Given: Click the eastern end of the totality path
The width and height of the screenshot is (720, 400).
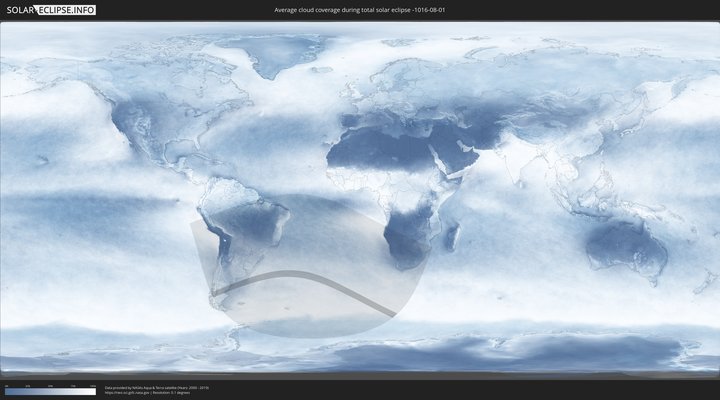Looking at the screenshot, I should pos(393,316).
